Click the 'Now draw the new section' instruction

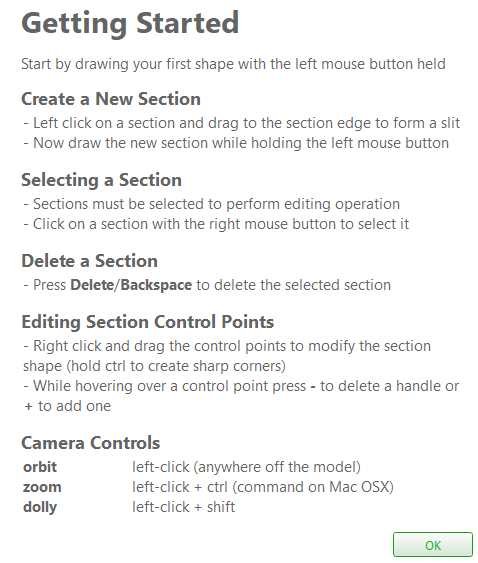tap(236, 143)
